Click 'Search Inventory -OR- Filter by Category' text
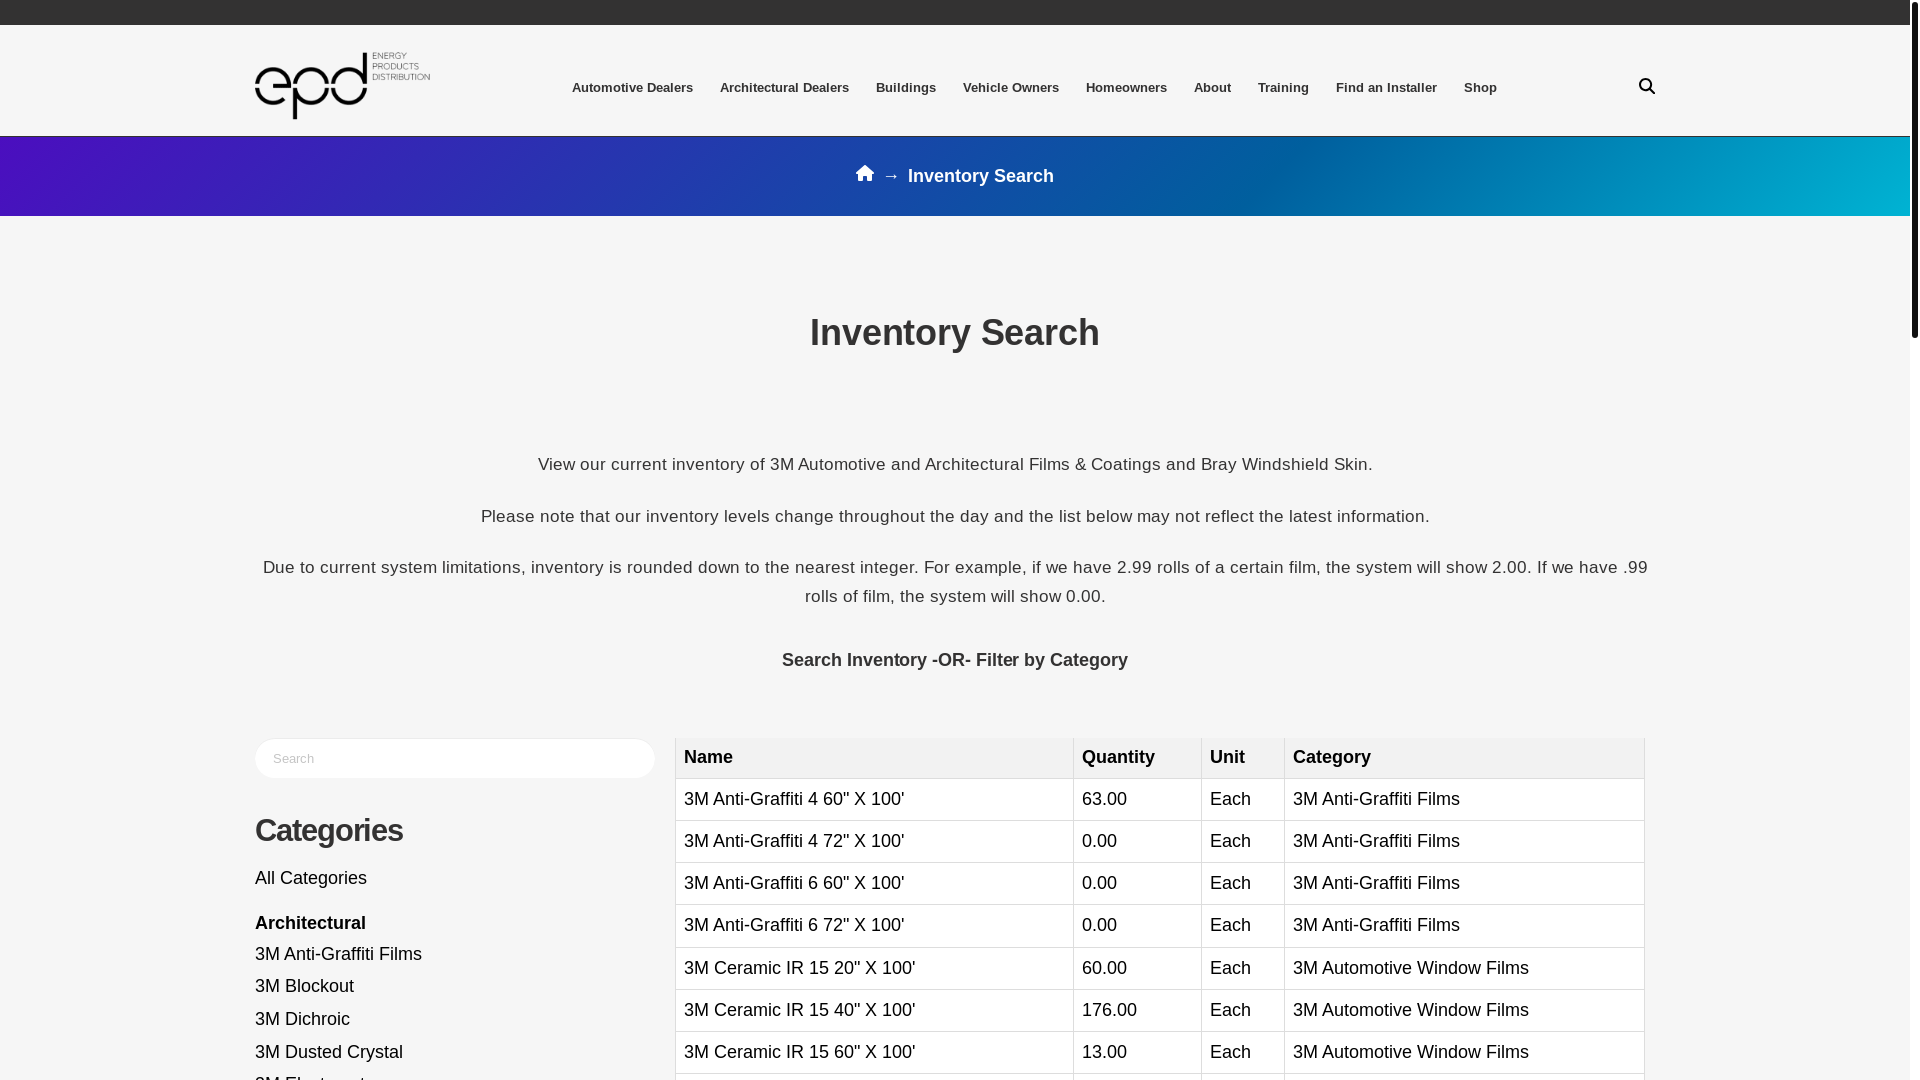 [954, 660]
